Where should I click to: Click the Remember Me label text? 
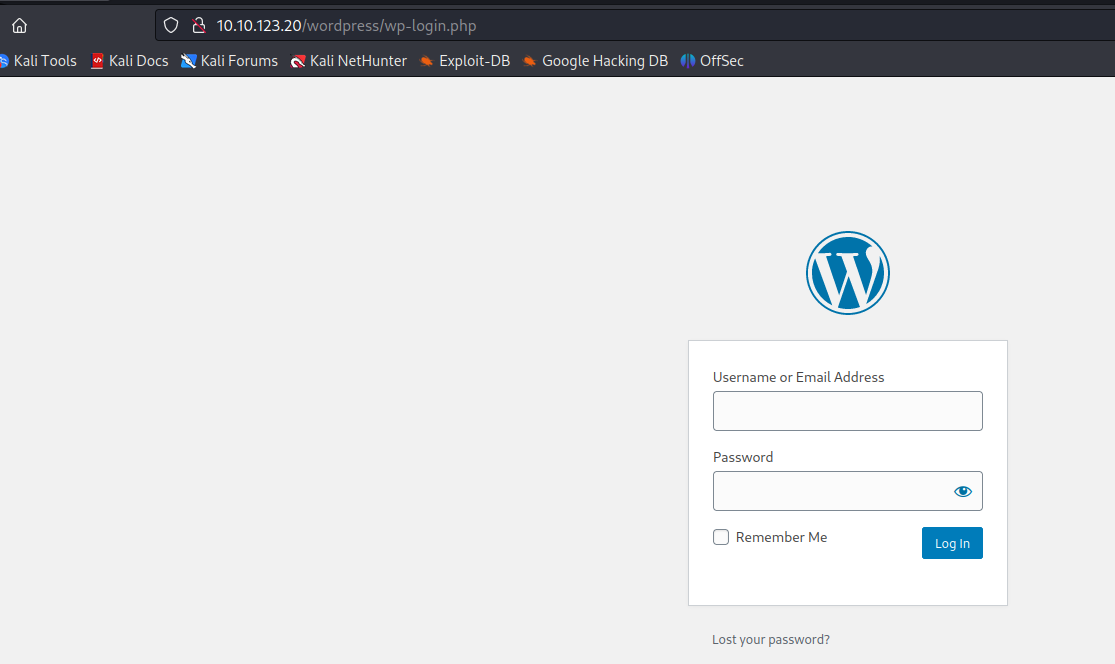pyautogui.click(x=781, y=537)
